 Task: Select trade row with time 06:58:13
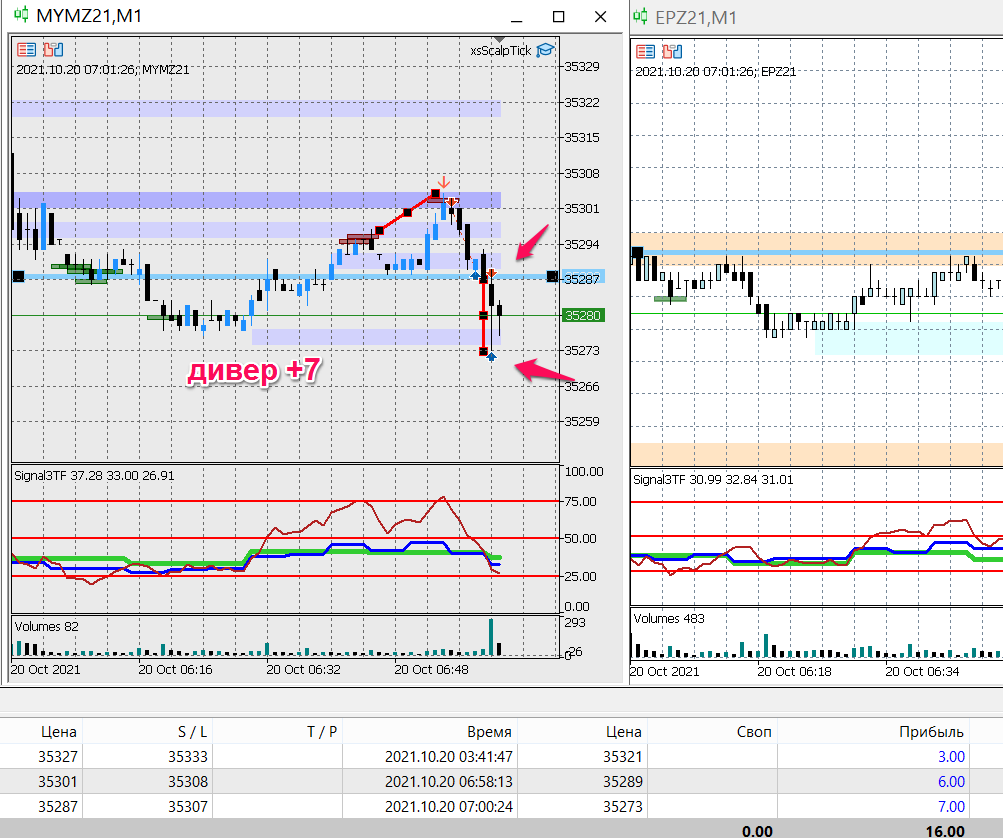click(x=502, y=781)
